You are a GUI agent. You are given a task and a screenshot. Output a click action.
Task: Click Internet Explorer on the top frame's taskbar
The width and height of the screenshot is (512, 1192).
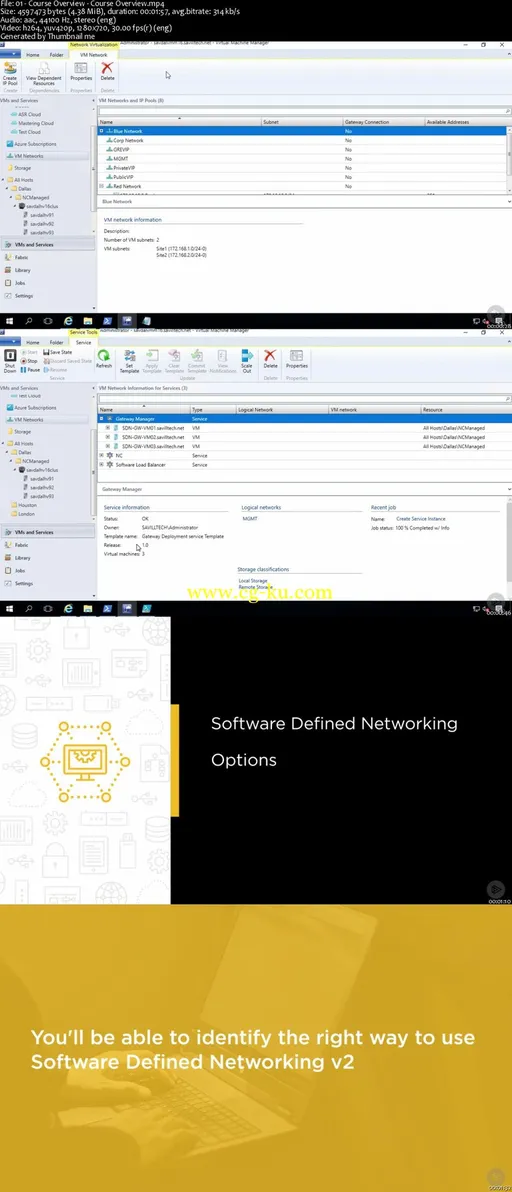[x=68, y=321]
